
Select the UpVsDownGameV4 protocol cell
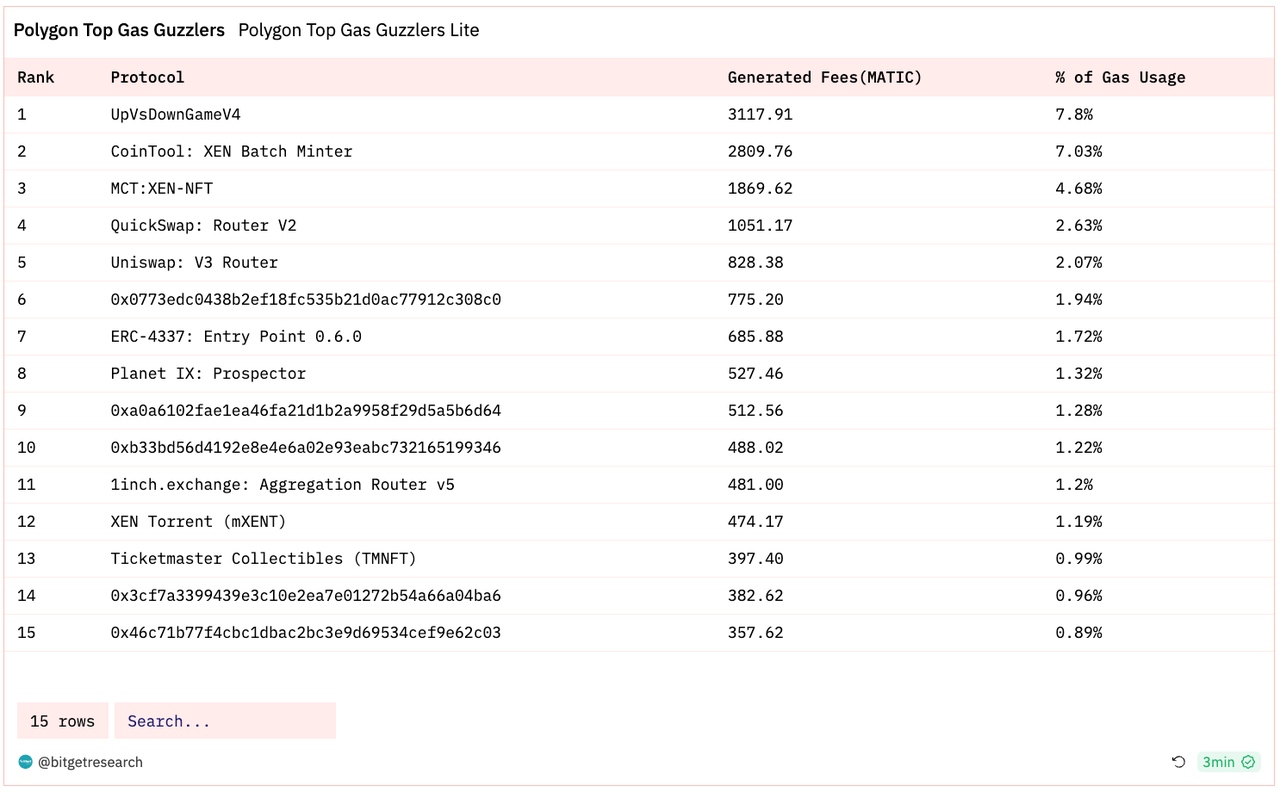pos(175,114)
